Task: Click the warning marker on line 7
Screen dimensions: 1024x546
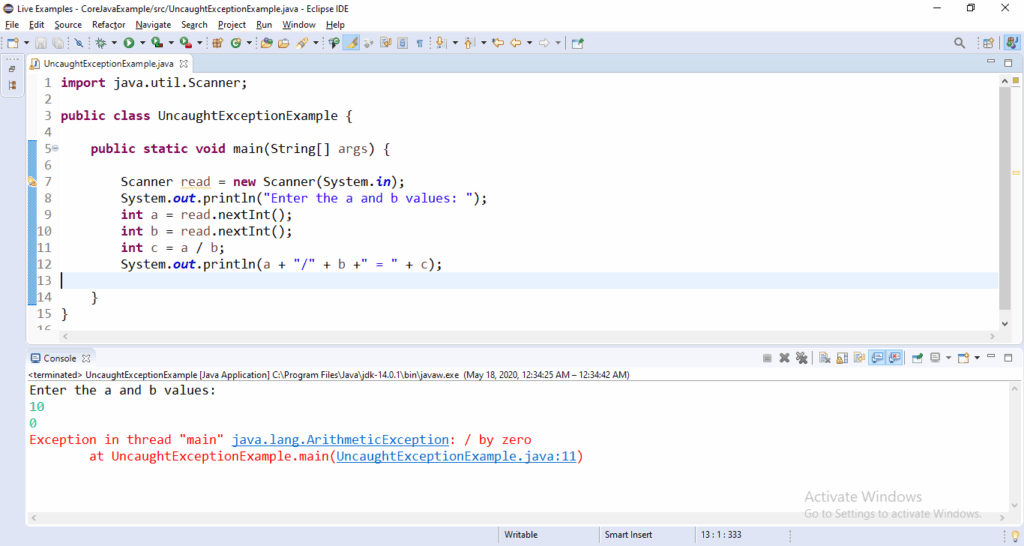Action: coord(32,182)
